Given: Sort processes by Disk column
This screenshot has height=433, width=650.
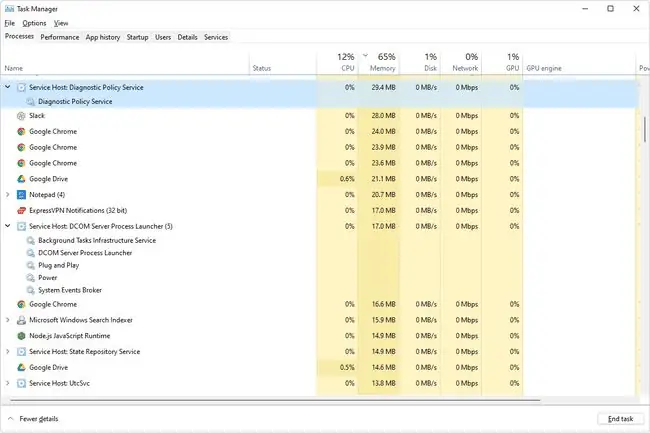Looking at the screenshot, I should click(420, 63).
